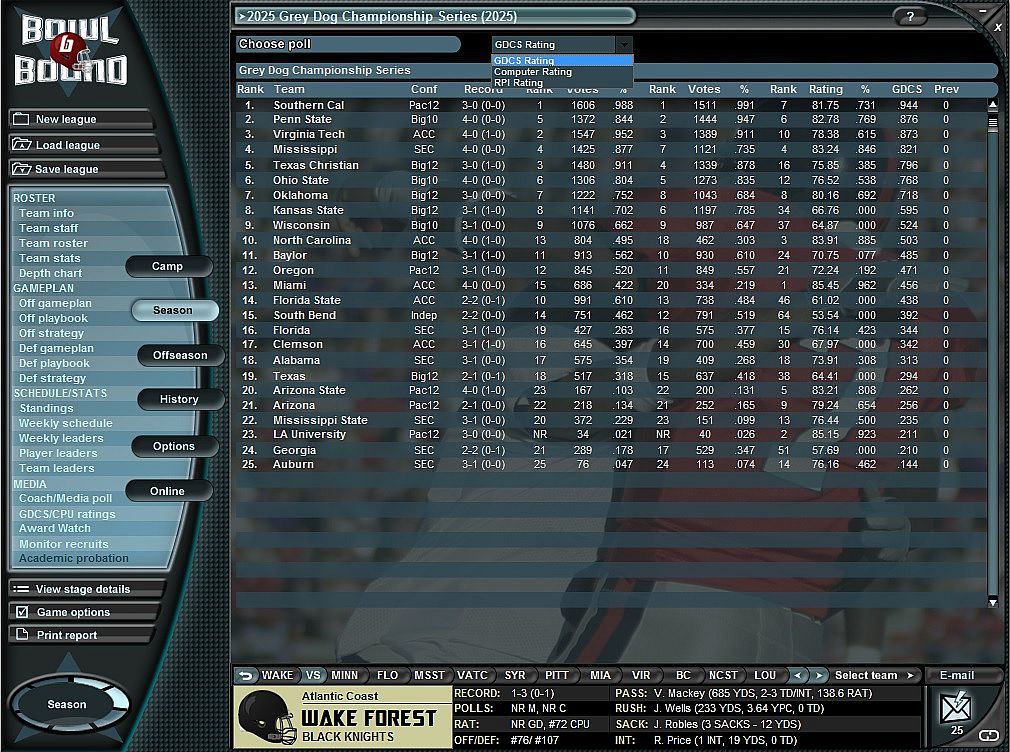Switch to the MIA team tab
This screenshot has width=1010, height=752.
[600, 675]
